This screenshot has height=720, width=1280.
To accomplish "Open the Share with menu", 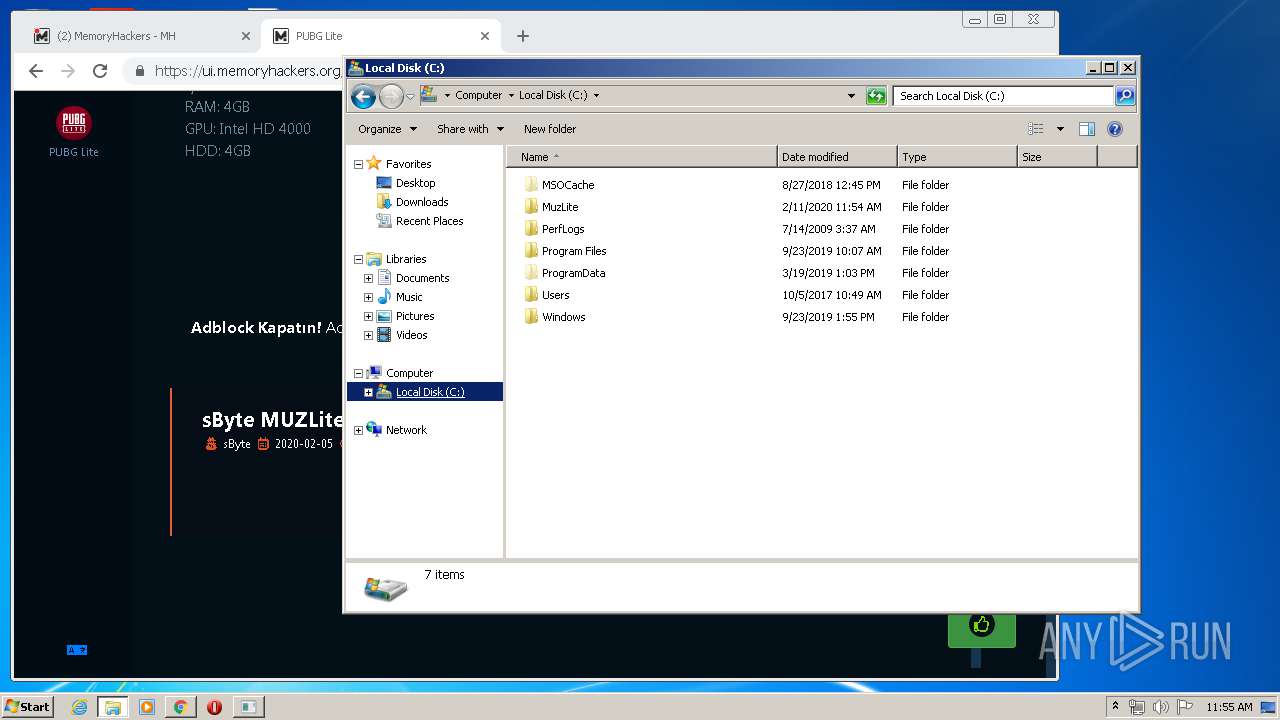I will (x=470, y=129).
